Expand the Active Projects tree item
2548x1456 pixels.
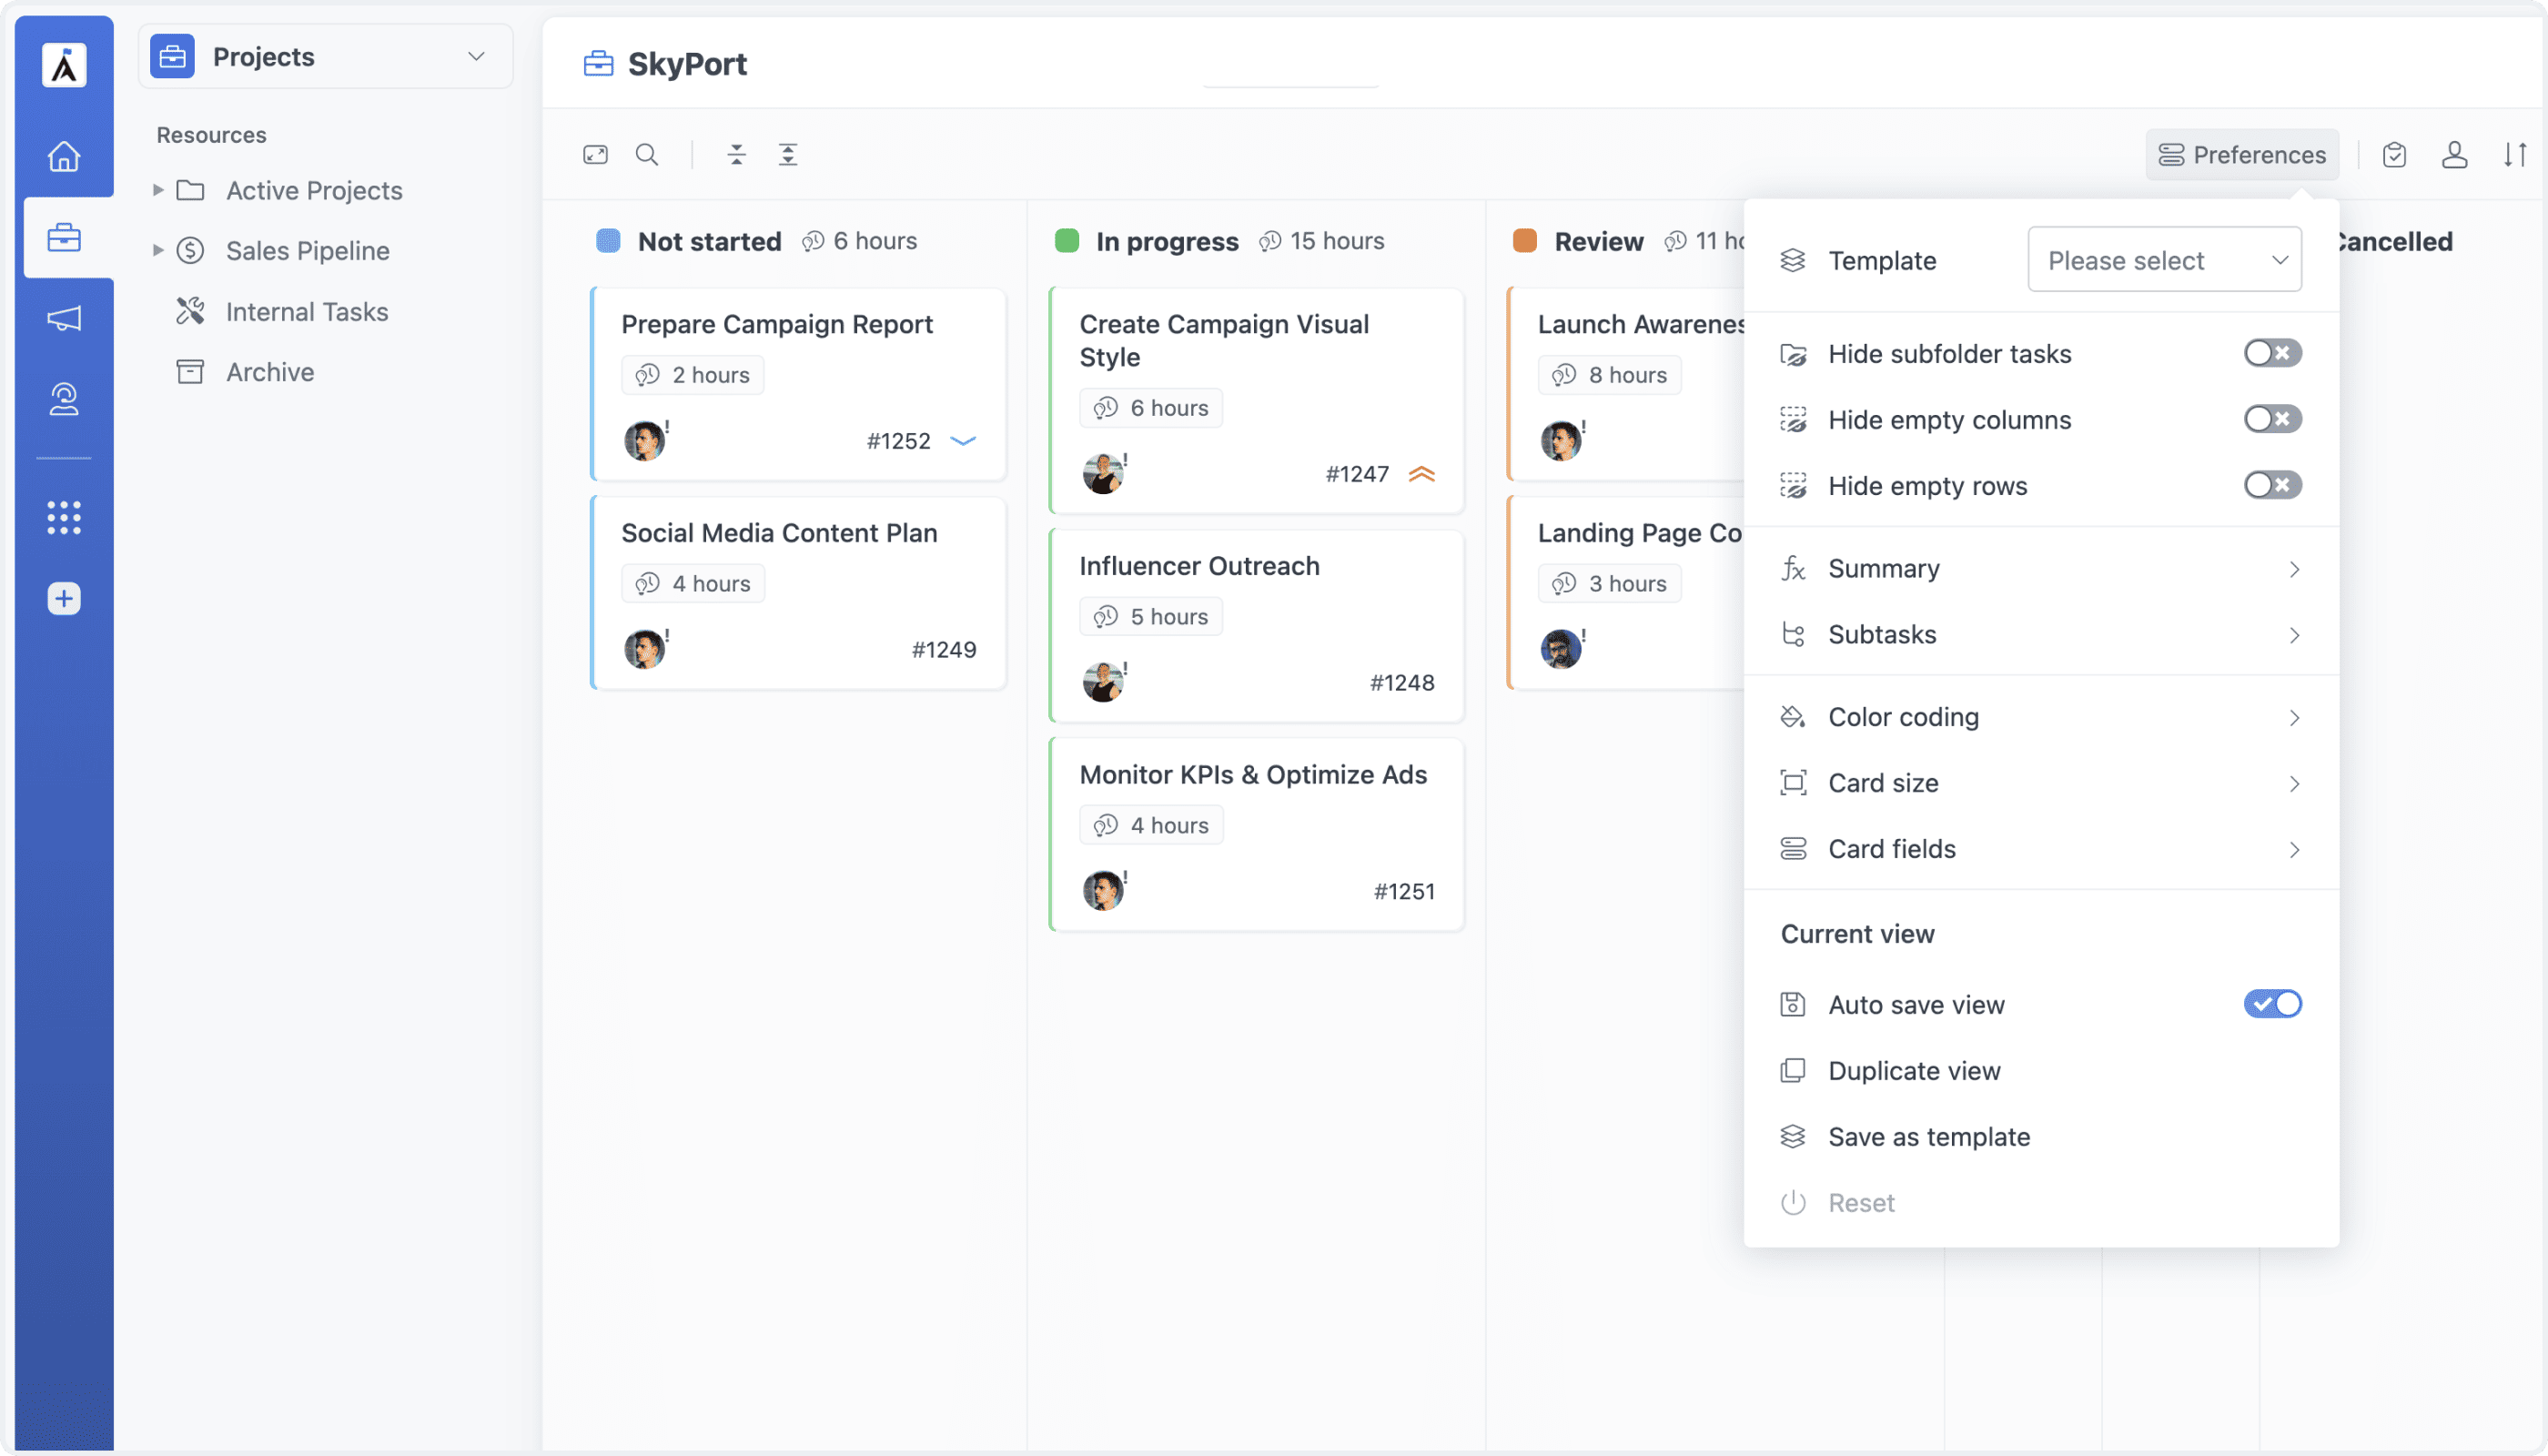158,190
